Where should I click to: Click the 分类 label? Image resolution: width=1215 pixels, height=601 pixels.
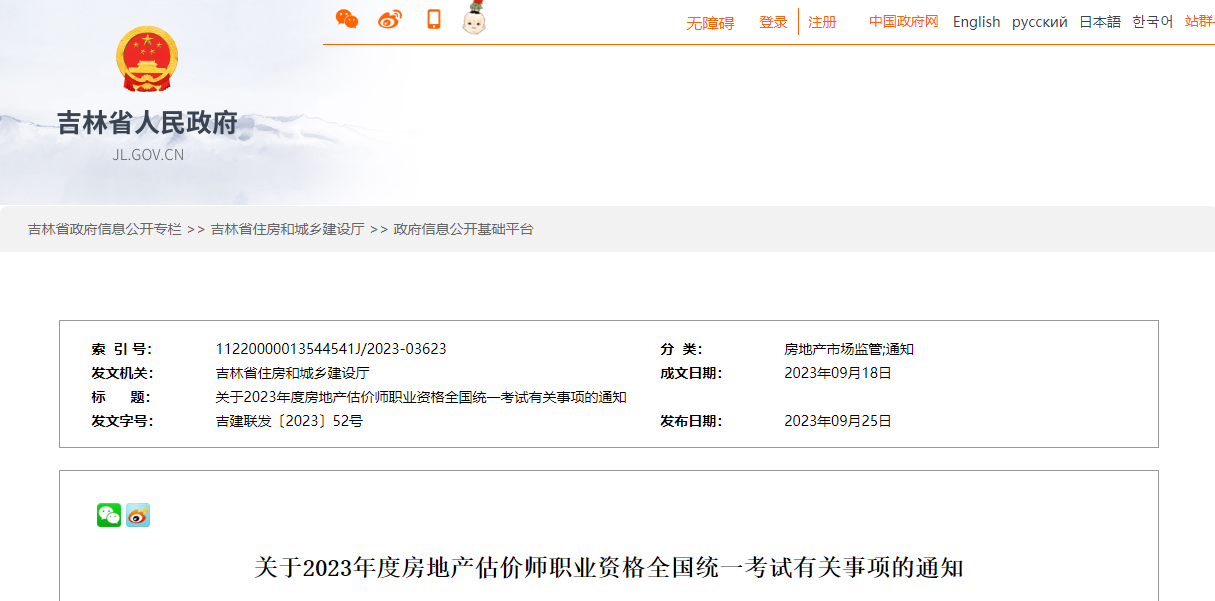tap(681, 349)
